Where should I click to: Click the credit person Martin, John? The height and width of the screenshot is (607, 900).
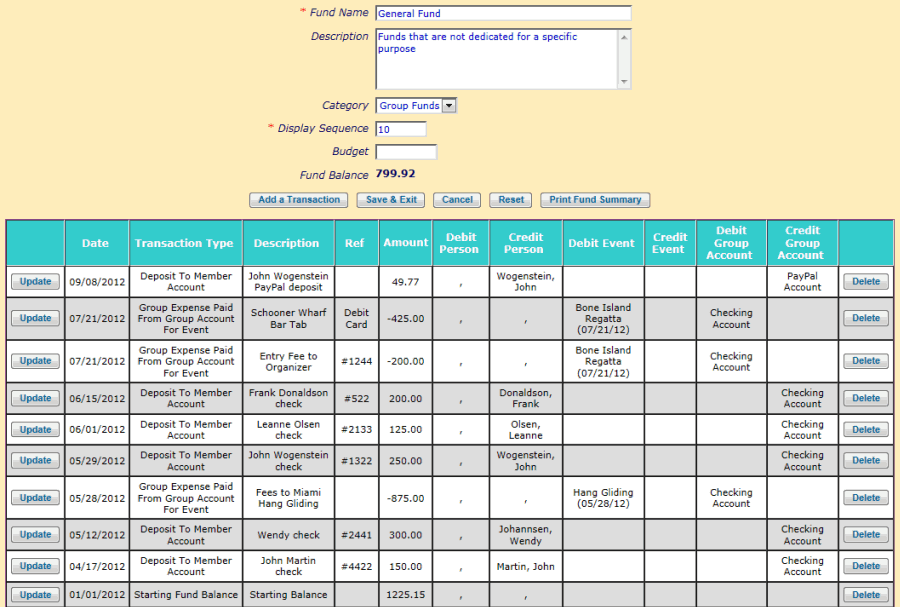pyautogui.click(x=525, y=567)
